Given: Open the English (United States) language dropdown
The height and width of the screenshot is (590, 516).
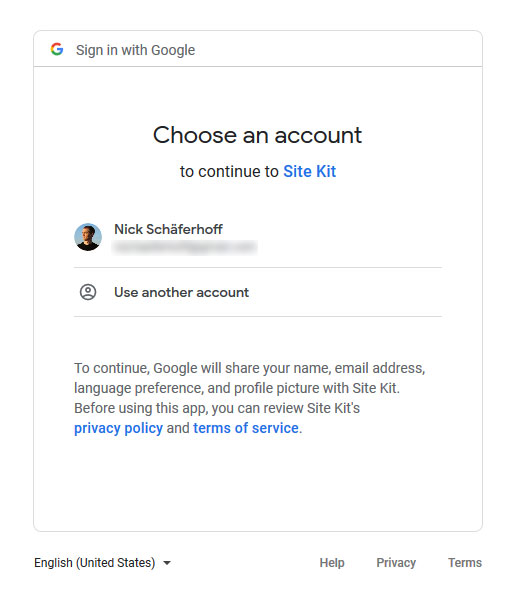Looking at the screenshot, I should [102, 563].
